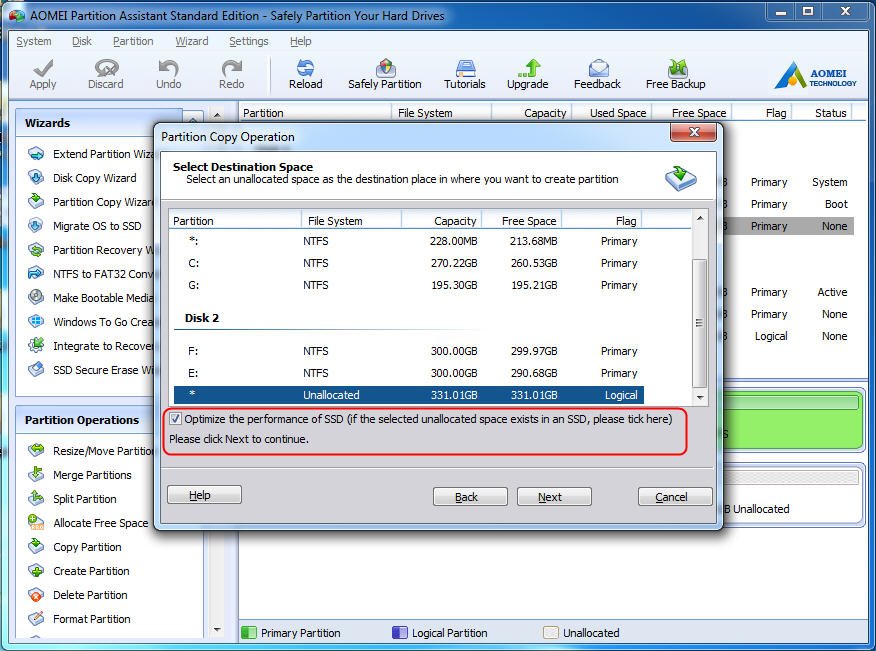Click the AOMEI Technology logo
876x651 pixels.
[x=816, y=75]
